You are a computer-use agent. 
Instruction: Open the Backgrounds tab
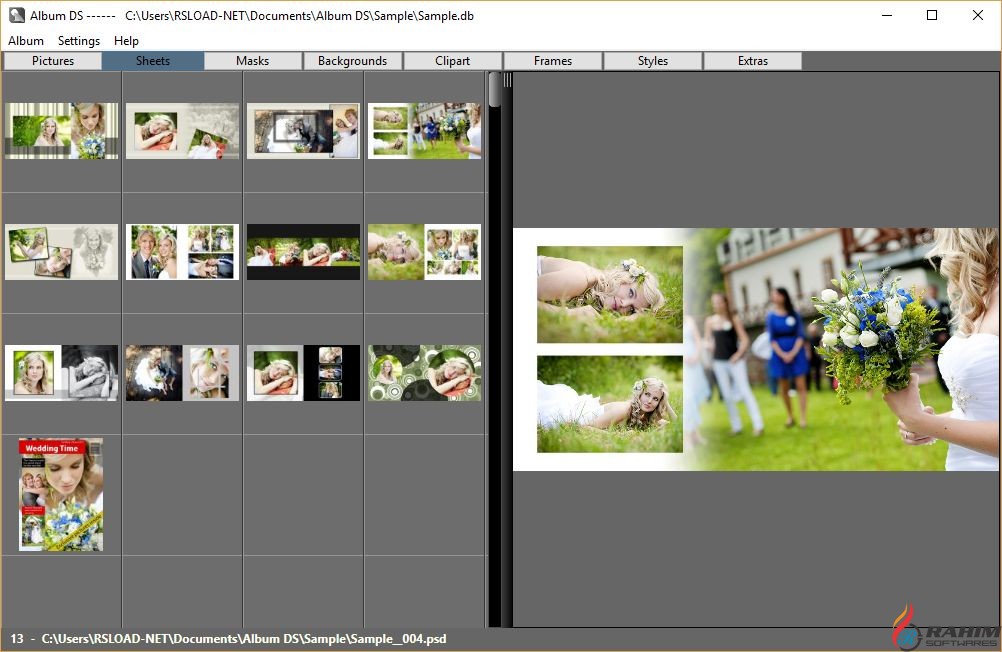coord(352,61)
